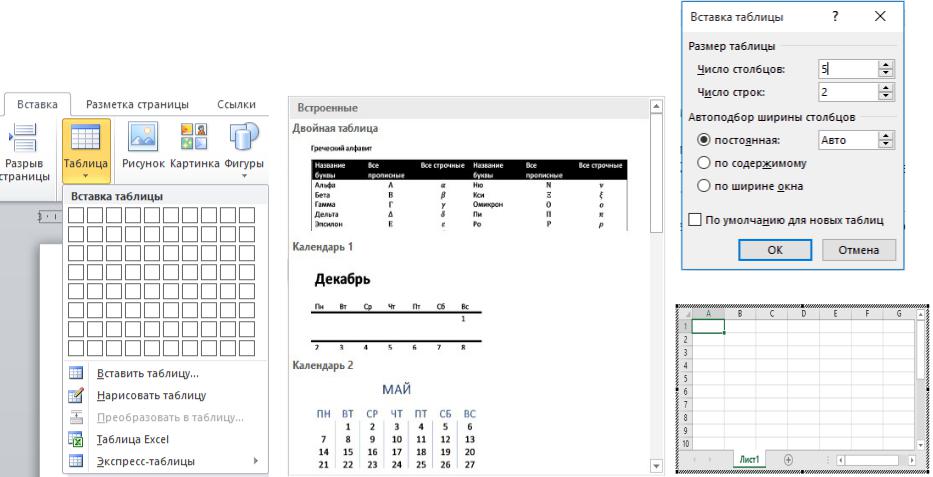Click the Excel icon beside Таблица Excel

click(76, 440)
